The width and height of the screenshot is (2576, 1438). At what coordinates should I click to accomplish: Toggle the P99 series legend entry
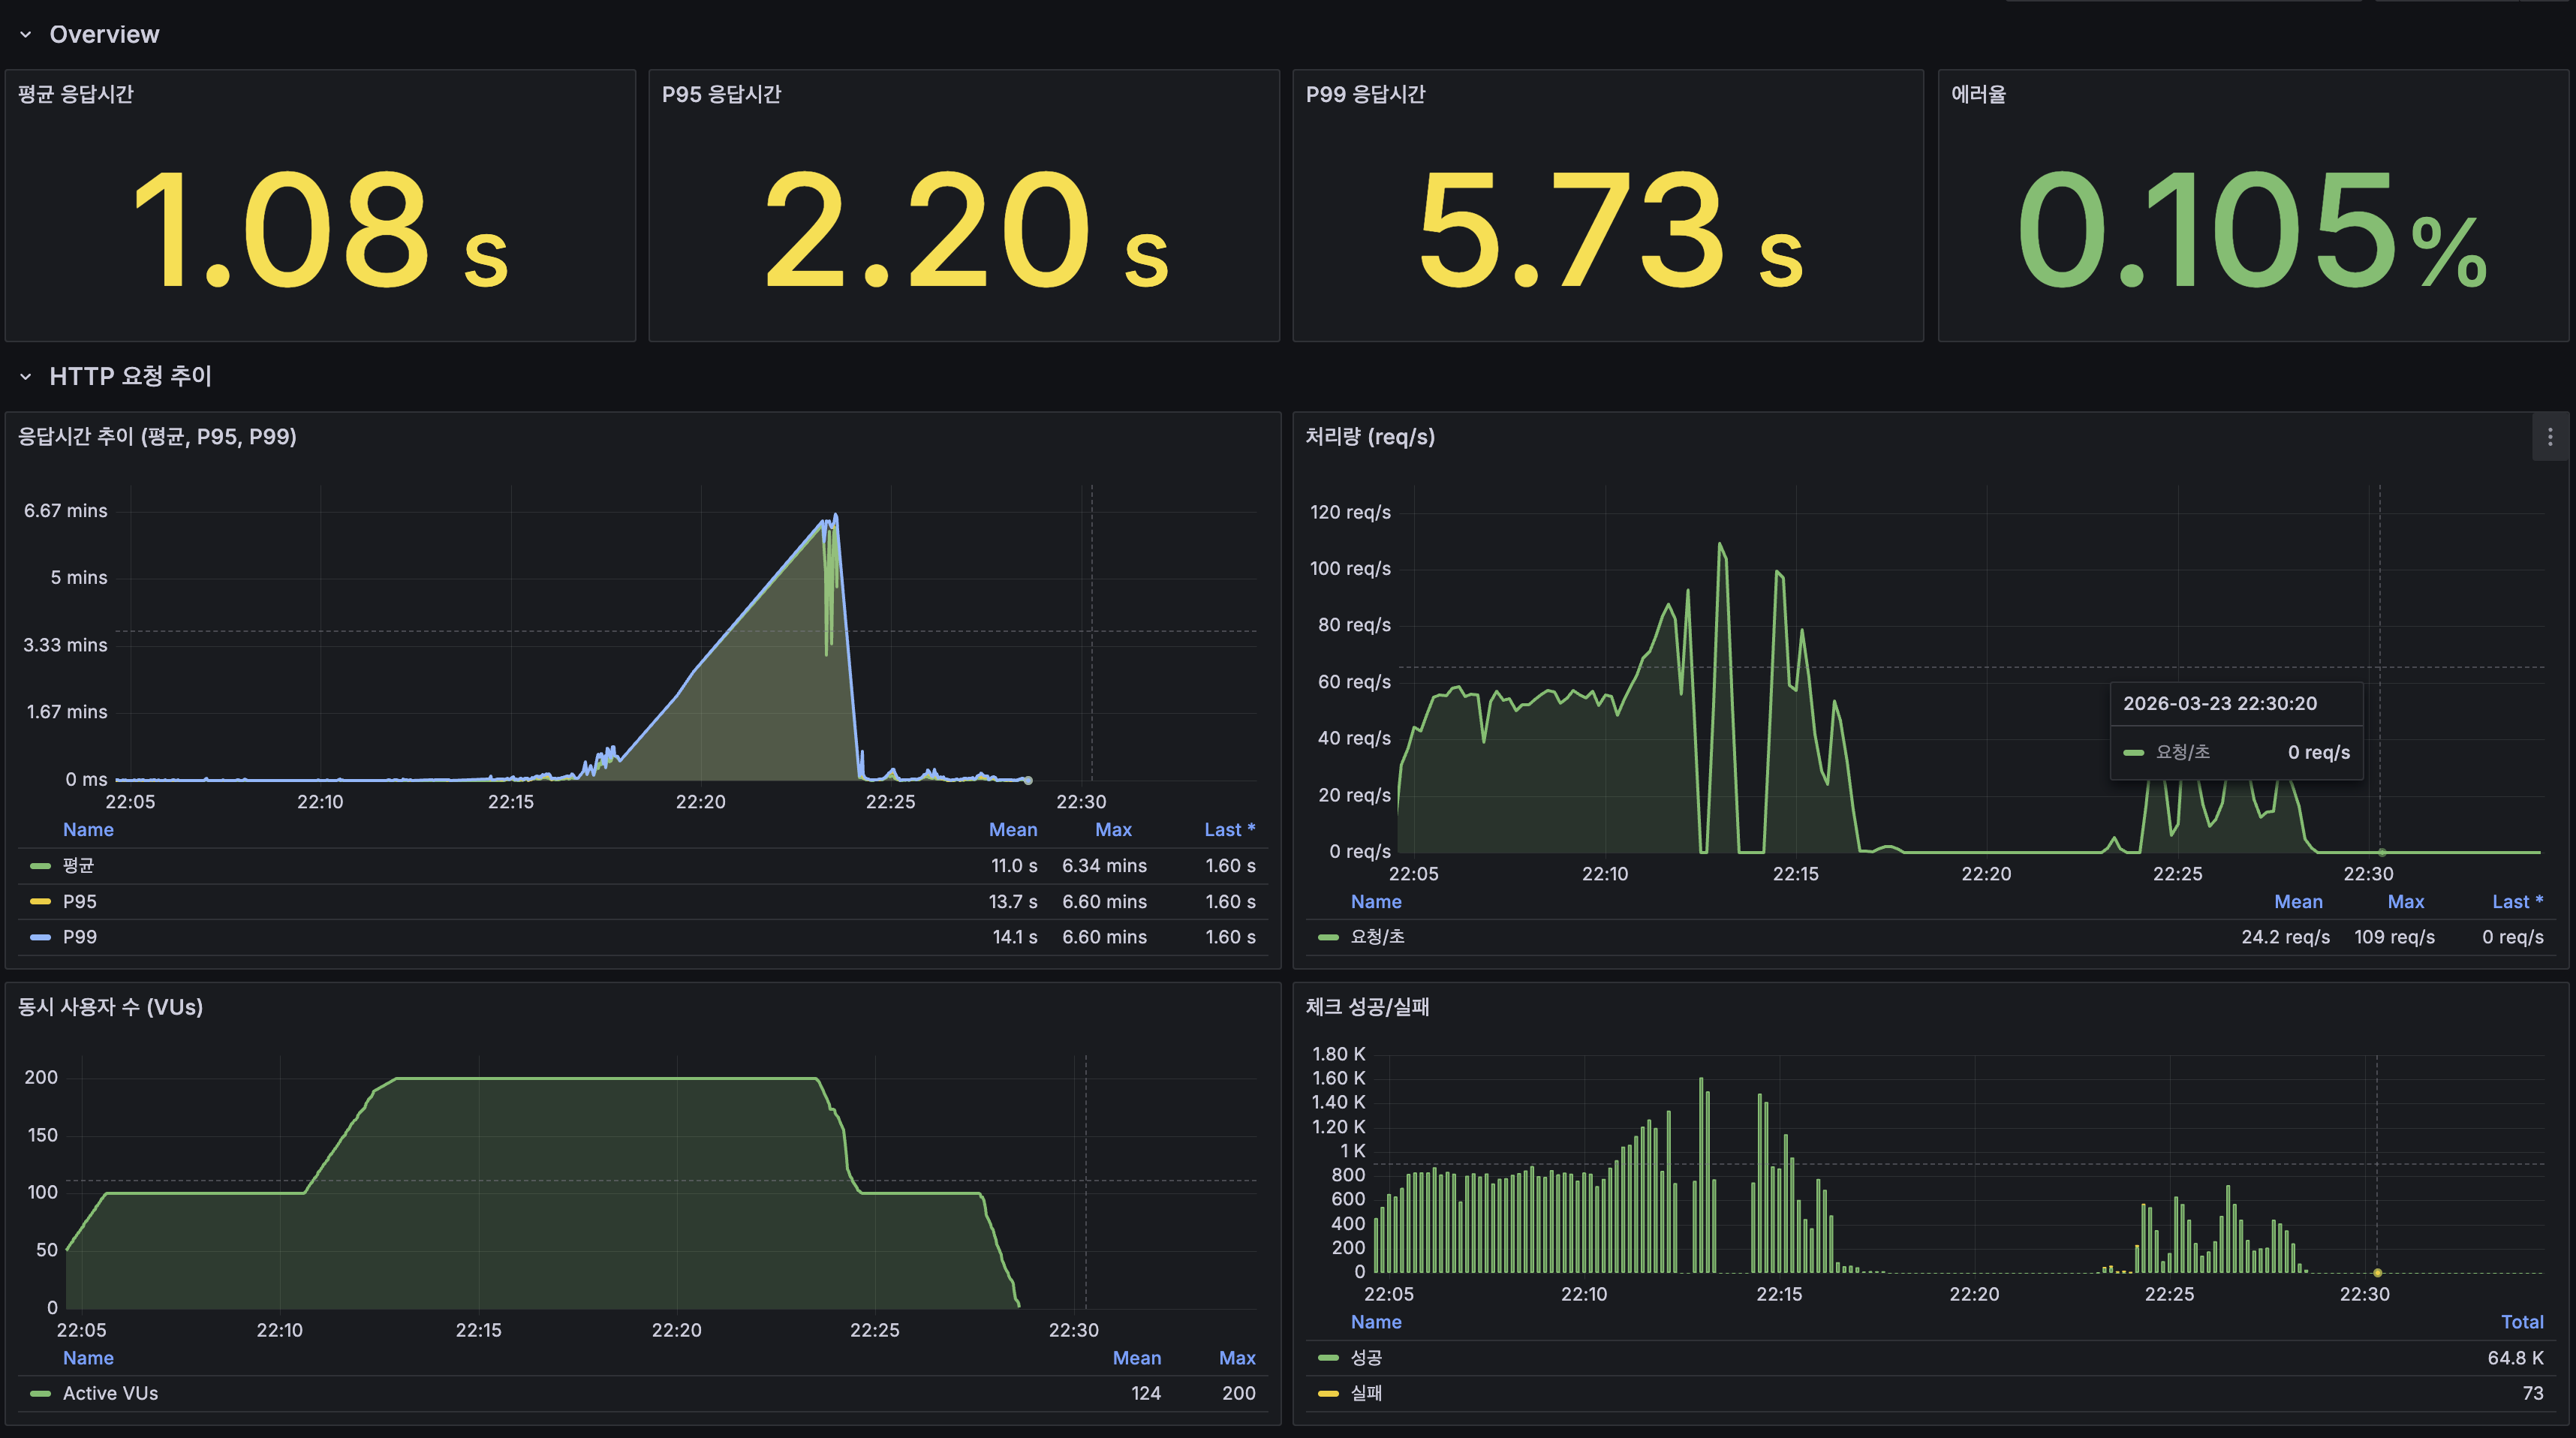pyautogui.click(x=80, y=937)
